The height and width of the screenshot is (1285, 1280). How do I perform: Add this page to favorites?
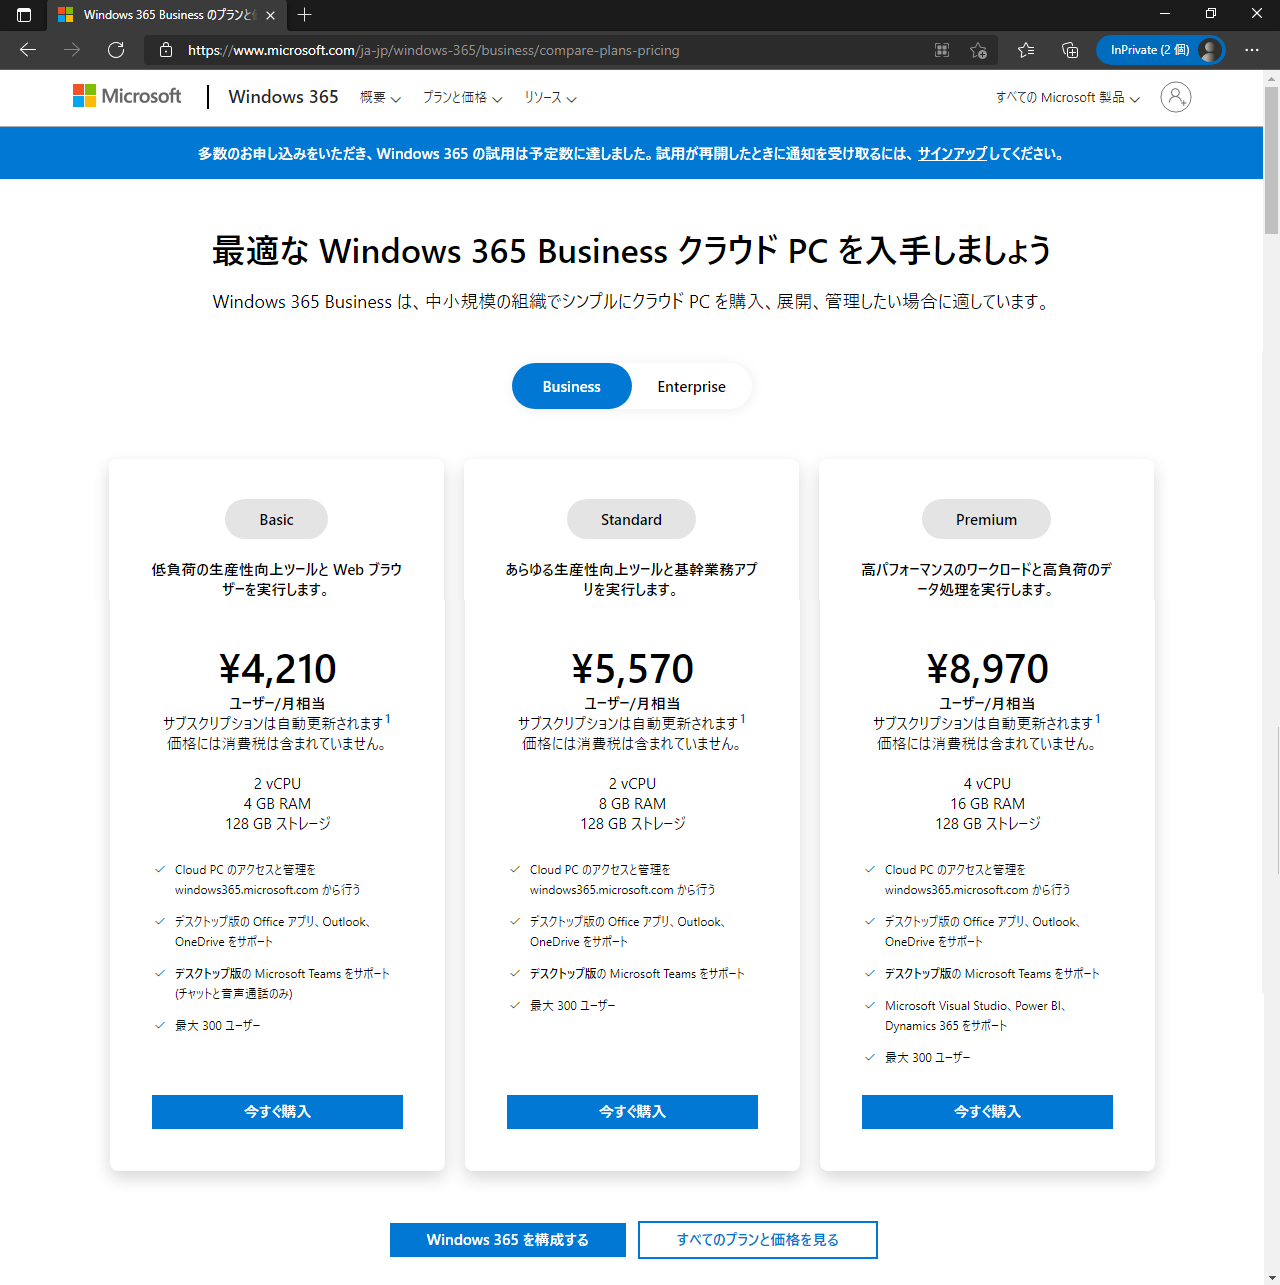(x=978, y=50)
